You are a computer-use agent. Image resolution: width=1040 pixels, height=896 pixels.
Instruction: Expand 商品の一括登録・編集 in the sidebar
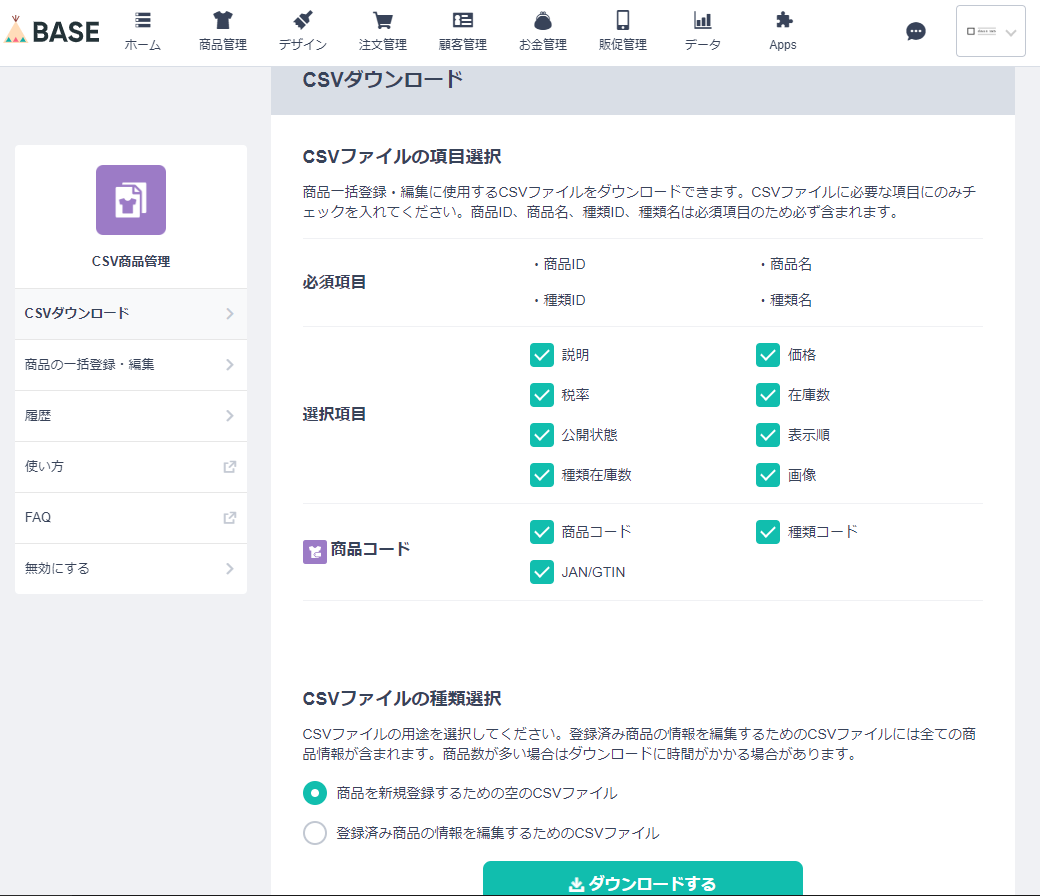coord(130,365)
